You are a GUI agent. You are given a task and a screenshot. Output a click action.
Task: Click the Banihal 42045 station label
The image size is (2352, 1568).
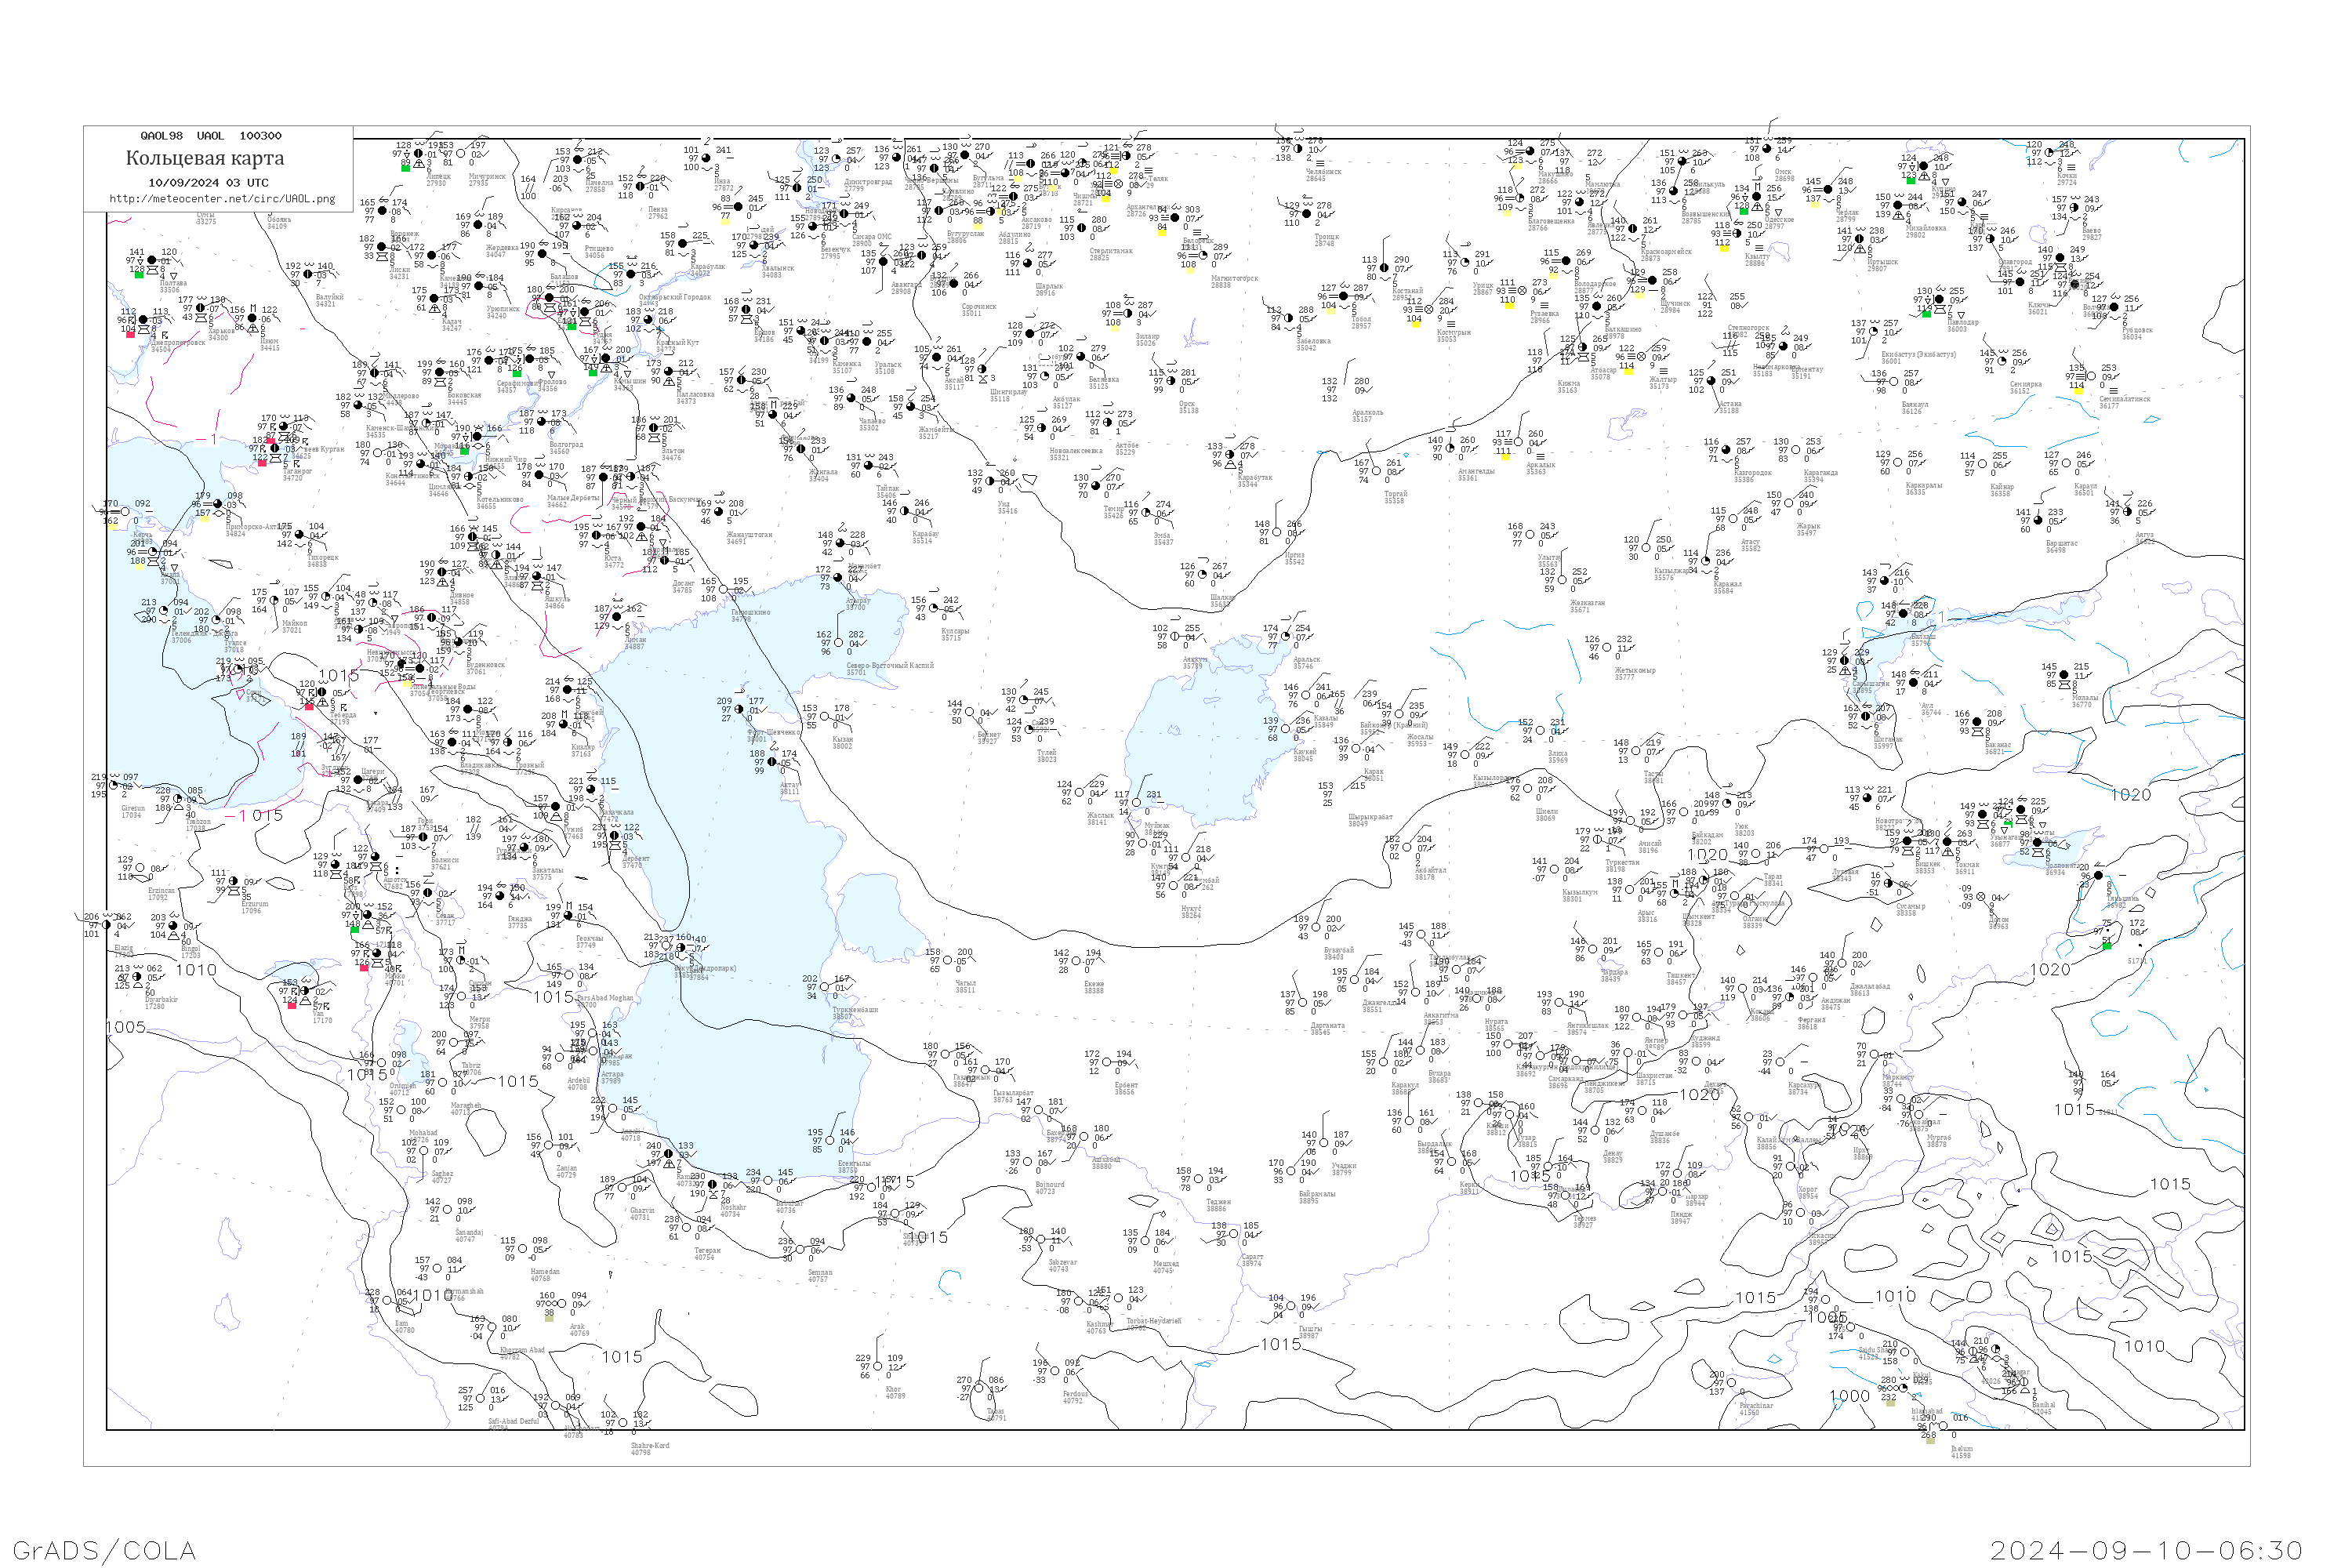[2043, 1408]
